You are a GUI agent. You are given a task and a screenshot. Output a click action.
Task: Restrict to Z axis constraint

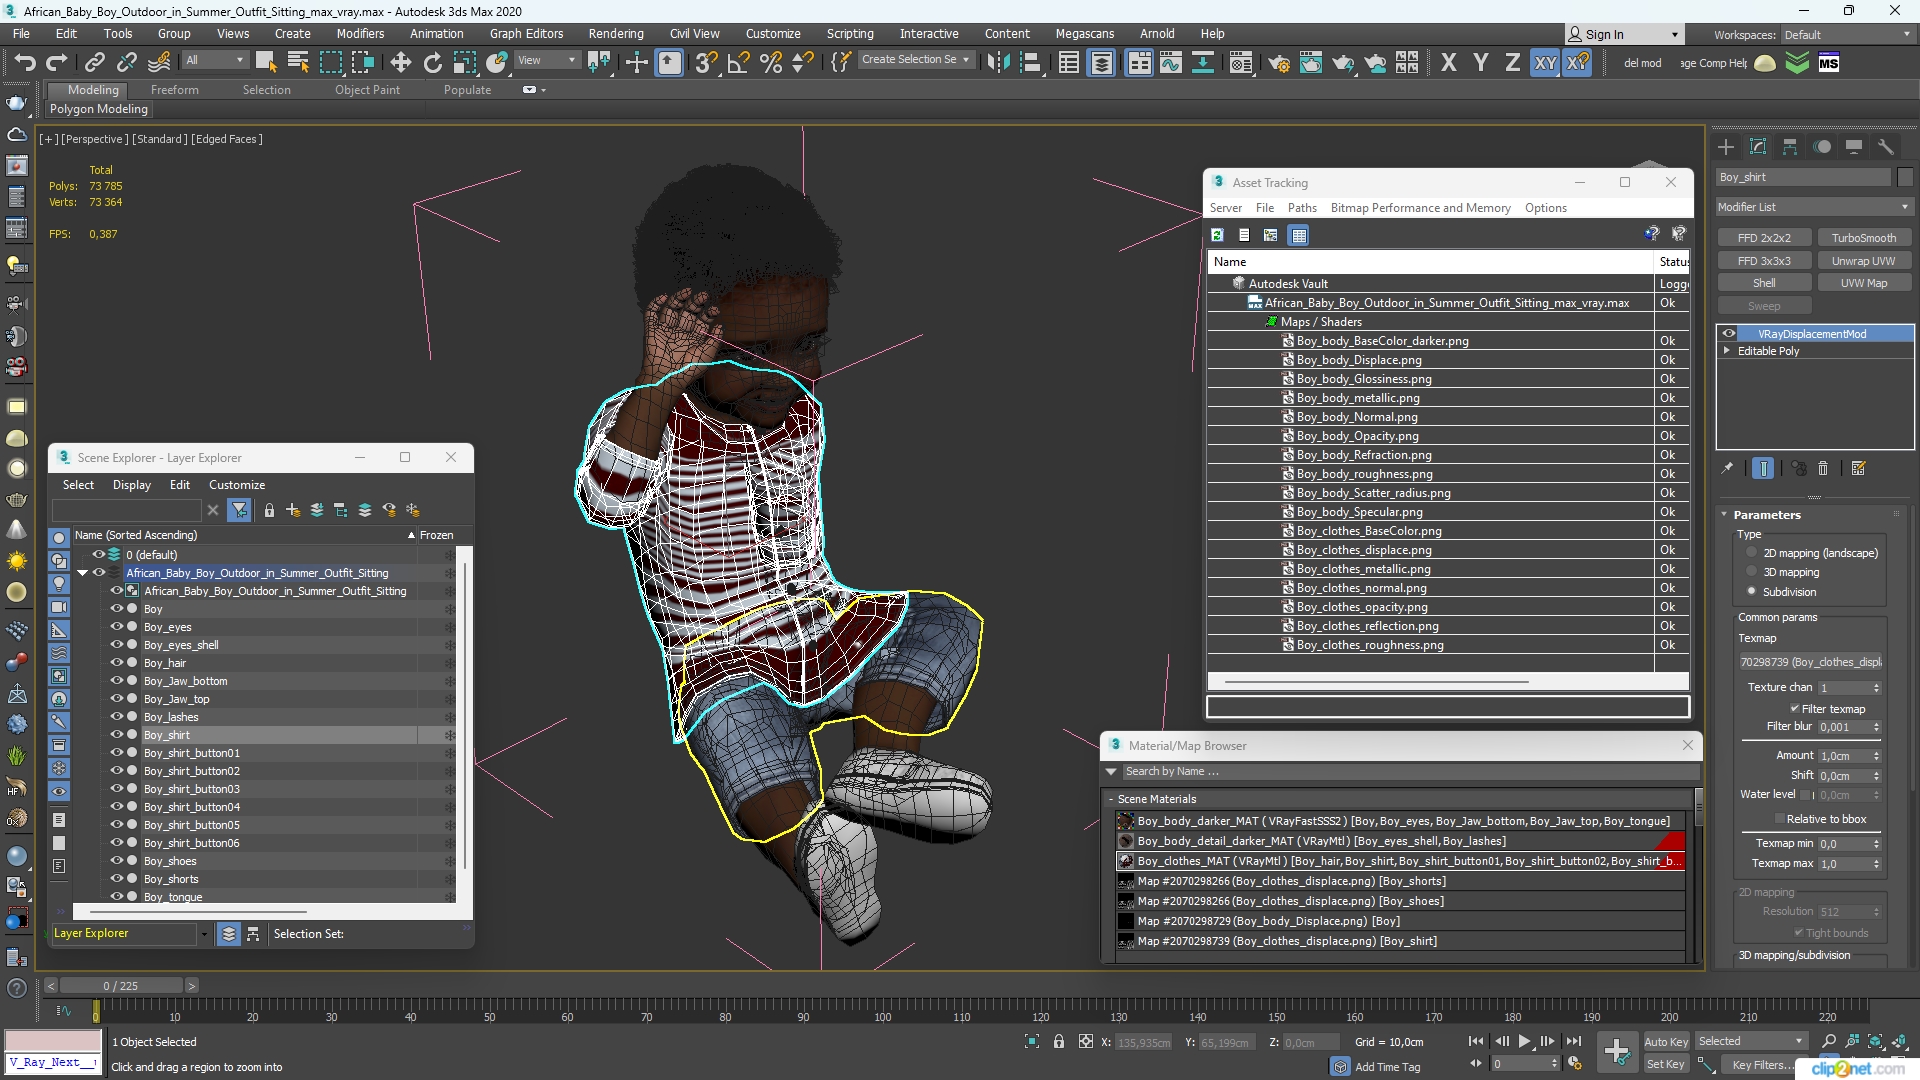click(x=1512, y=62)
